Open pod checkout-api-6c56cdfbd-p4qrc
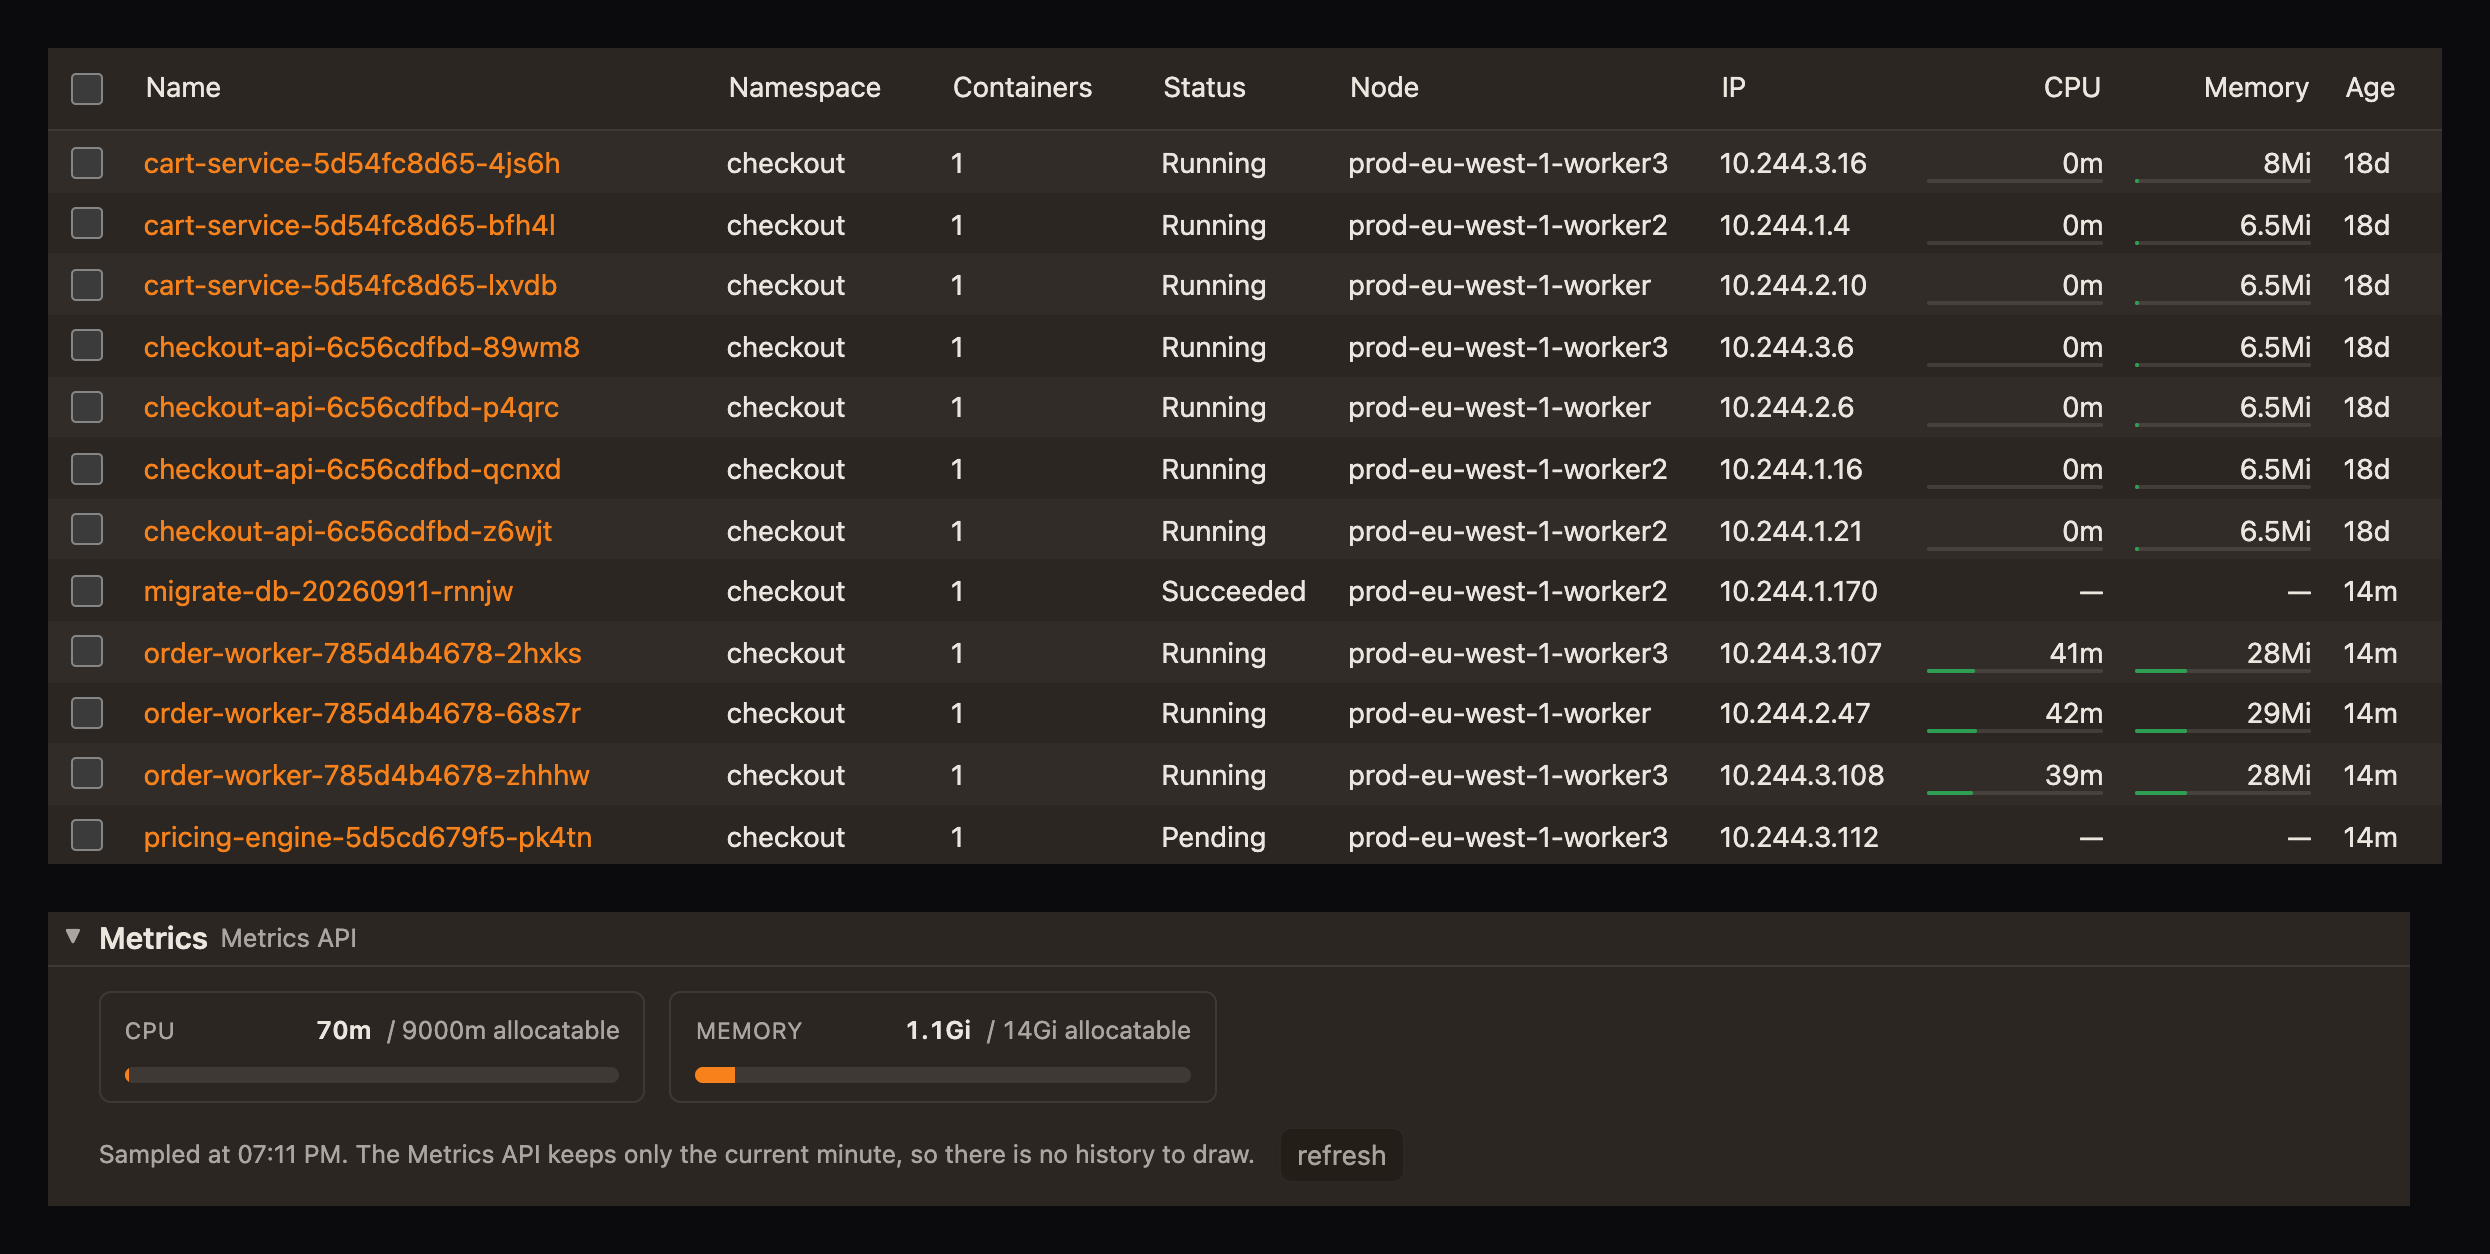Screen dimensions: 2490x1254 pyautogui.click(x=351, y=407)
